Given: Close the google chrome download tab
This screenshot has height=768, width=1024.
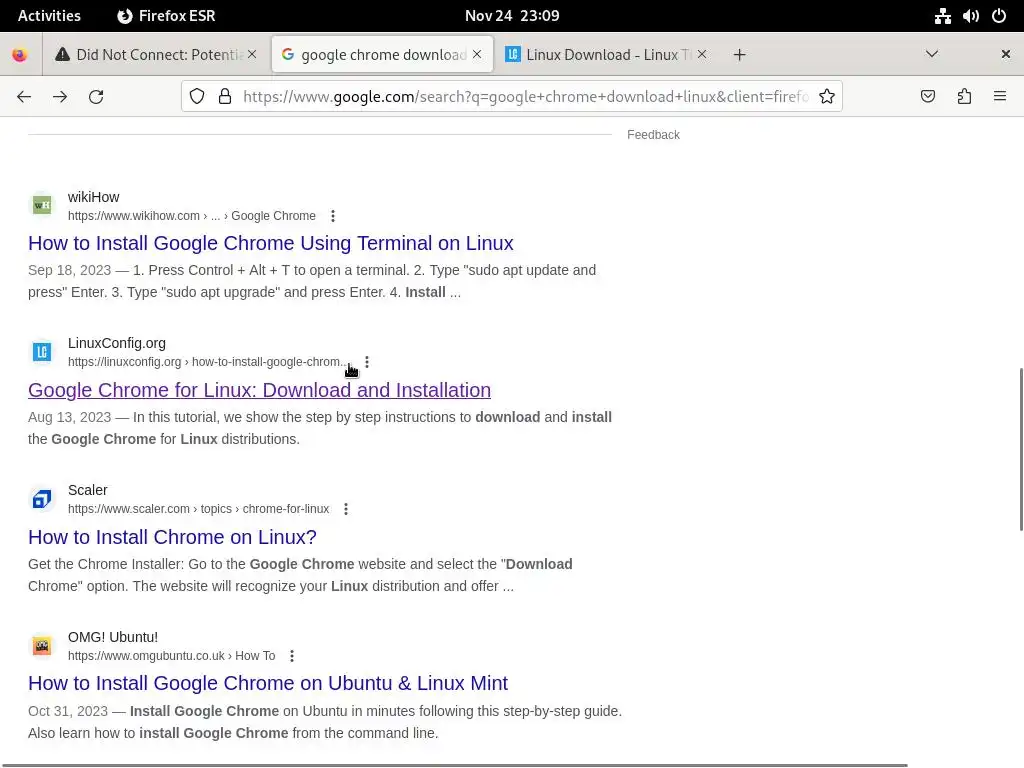Looking at the screenshot, I should click(477, 54).
